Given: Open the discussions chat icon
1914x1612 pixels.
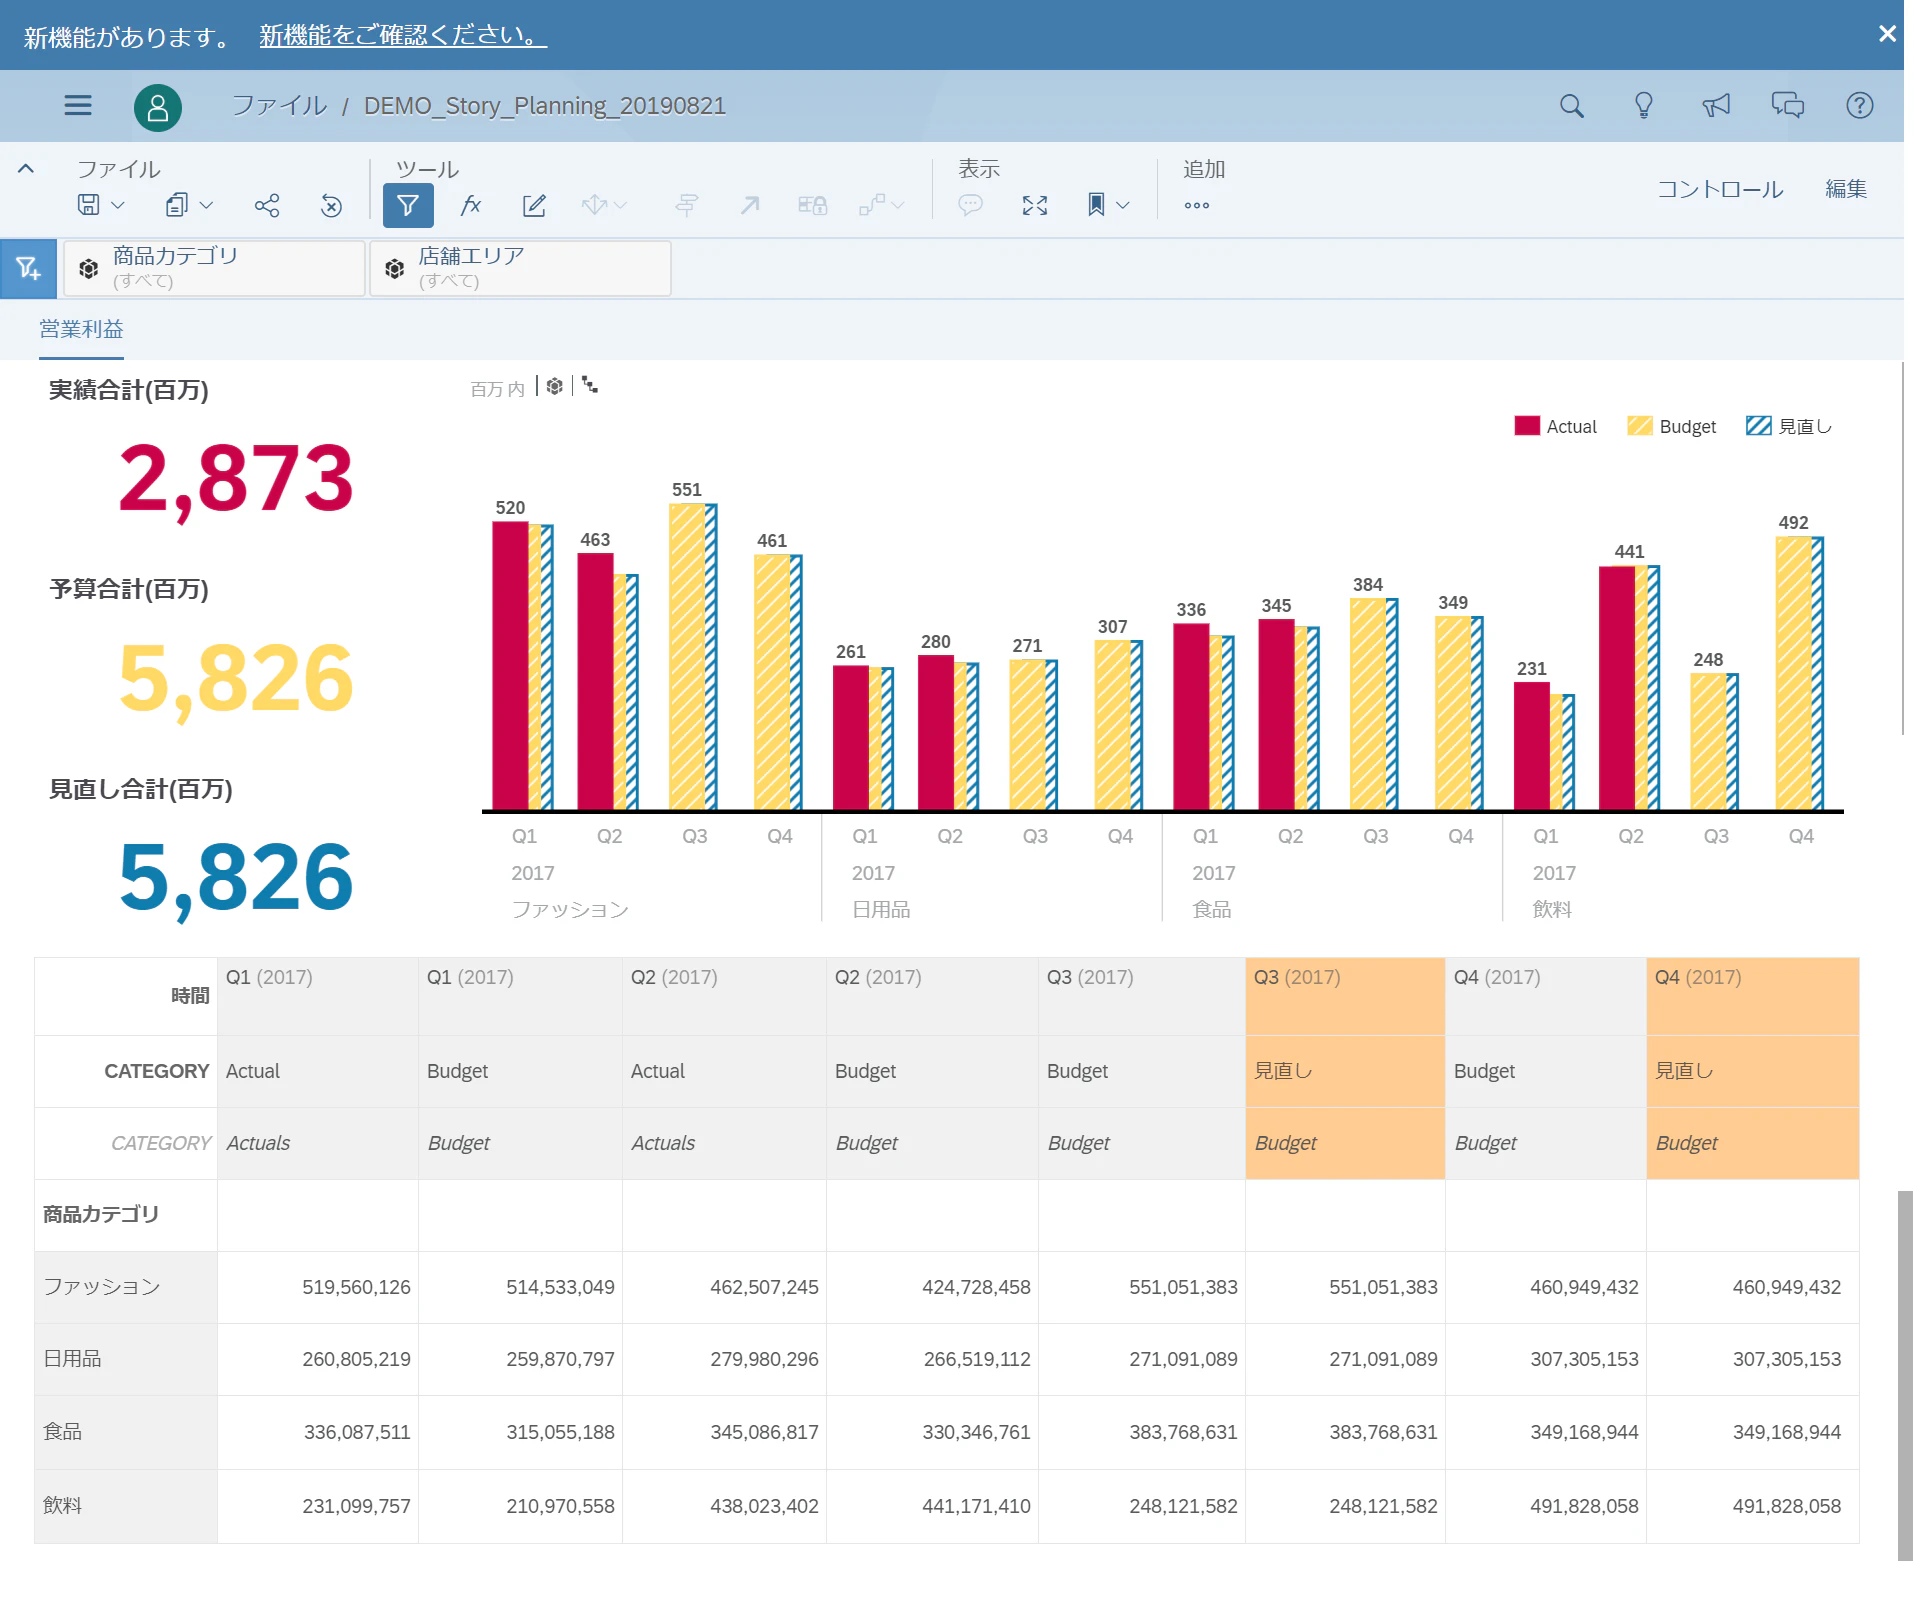Looking at the screenshot, I should pos(1788,105).
